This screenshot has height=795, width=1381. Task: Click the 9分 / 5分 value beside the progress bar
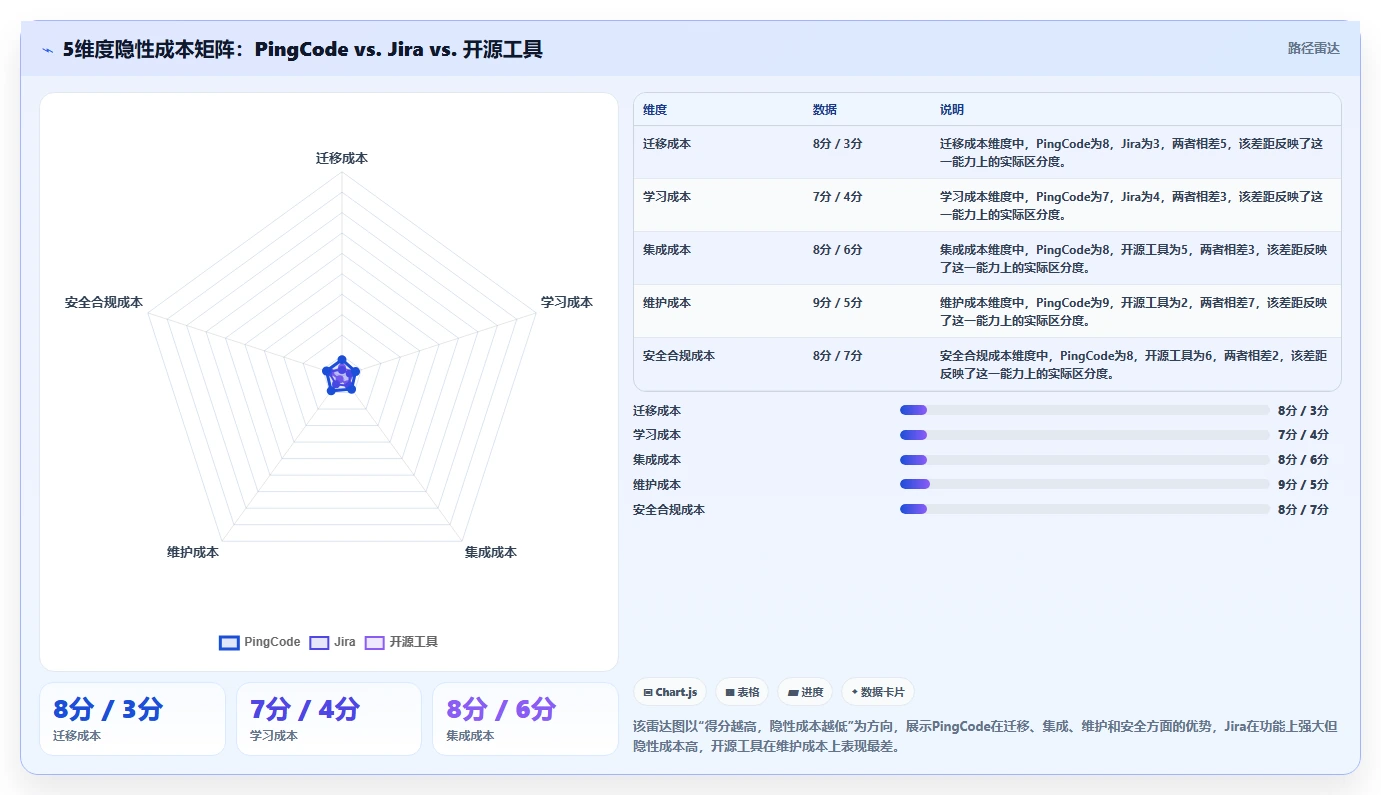point(1303,484)
